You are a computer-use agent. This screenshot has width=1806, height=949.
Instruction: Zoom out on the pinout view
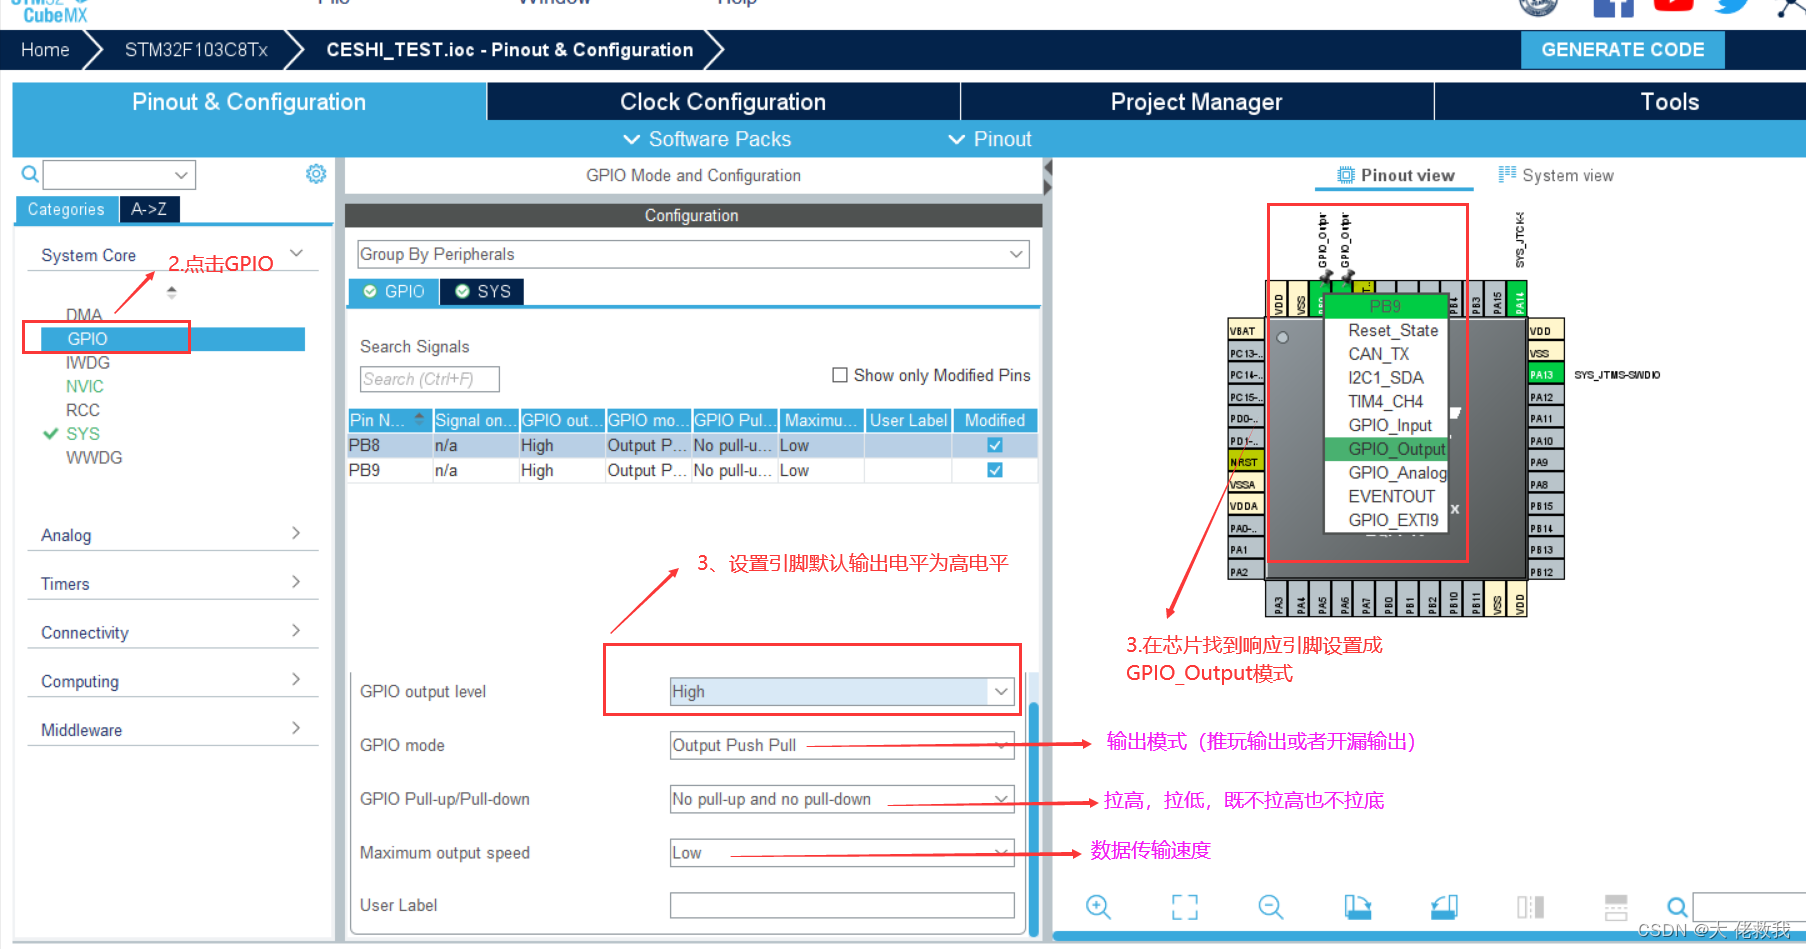point(1270,907)
